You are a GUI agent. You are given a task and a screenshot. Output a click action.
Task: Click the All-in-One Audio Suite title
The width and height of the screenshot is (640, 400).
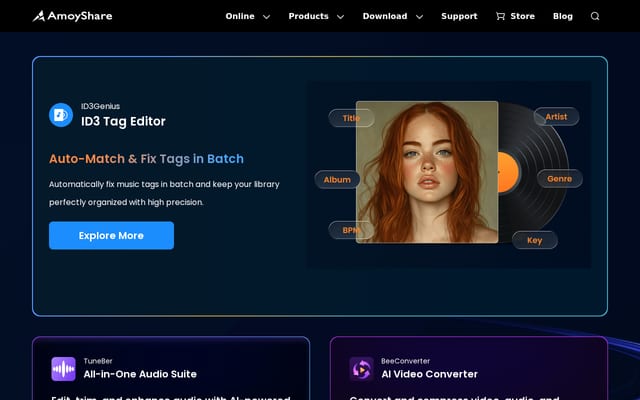pos(140,374)
